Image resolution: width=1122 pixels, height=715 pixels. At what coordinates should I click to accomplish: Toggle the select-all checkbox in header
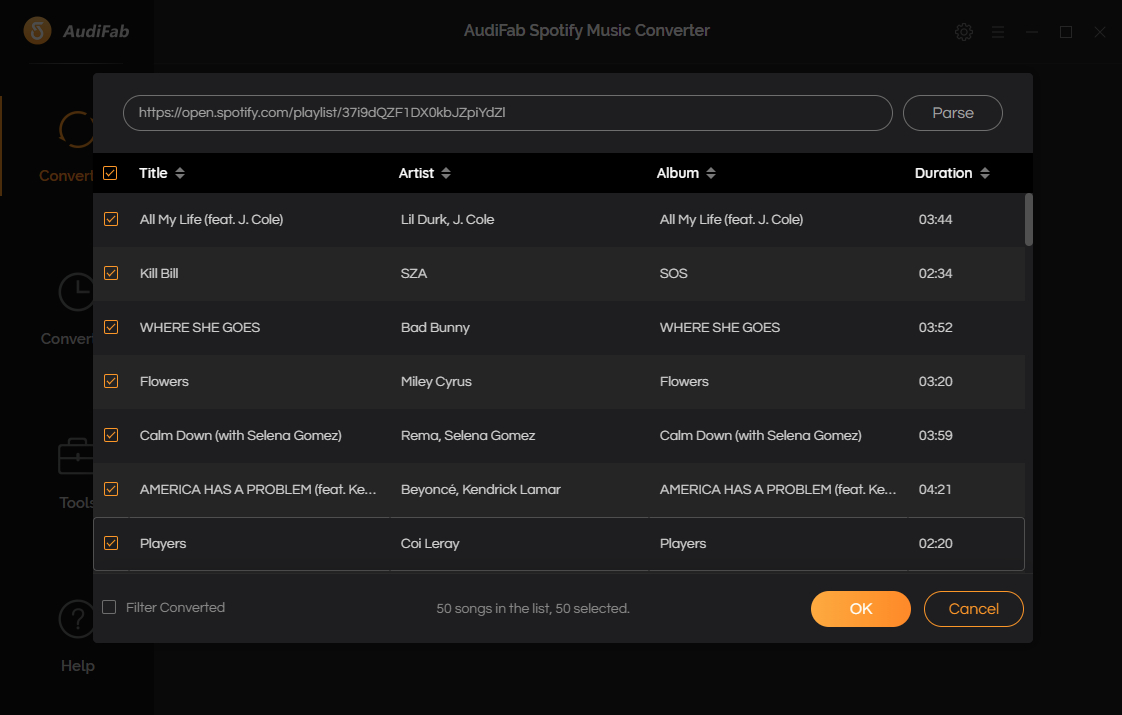(x=110, y=172)
